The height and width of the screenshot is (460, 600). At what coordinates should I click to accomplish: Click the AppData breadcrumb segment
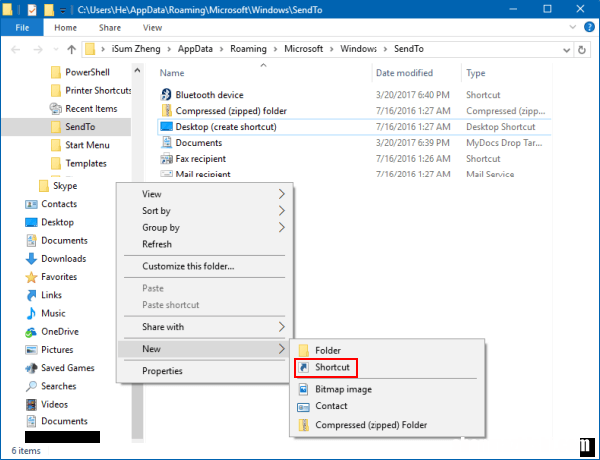pyautogui.click(x=195, y=49)
